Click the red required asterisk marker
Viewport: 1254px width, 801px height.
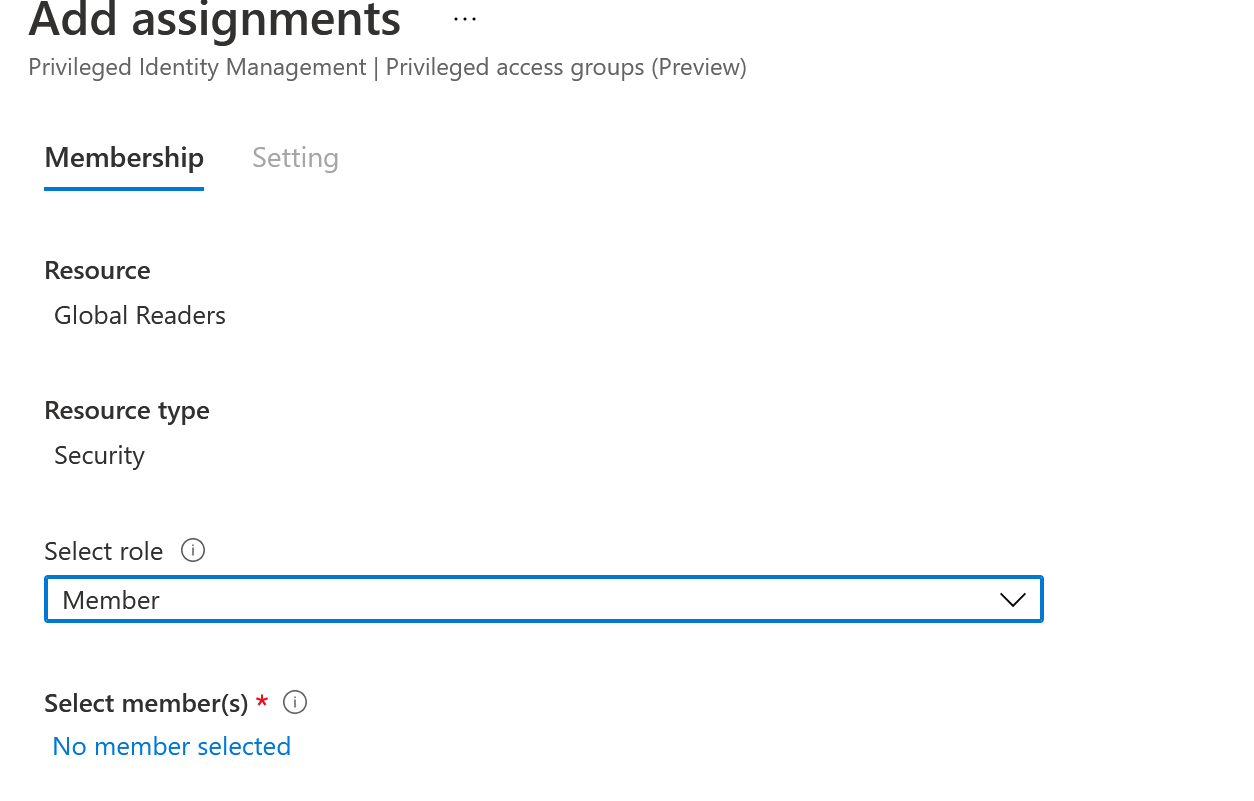[x=262, y=701]
